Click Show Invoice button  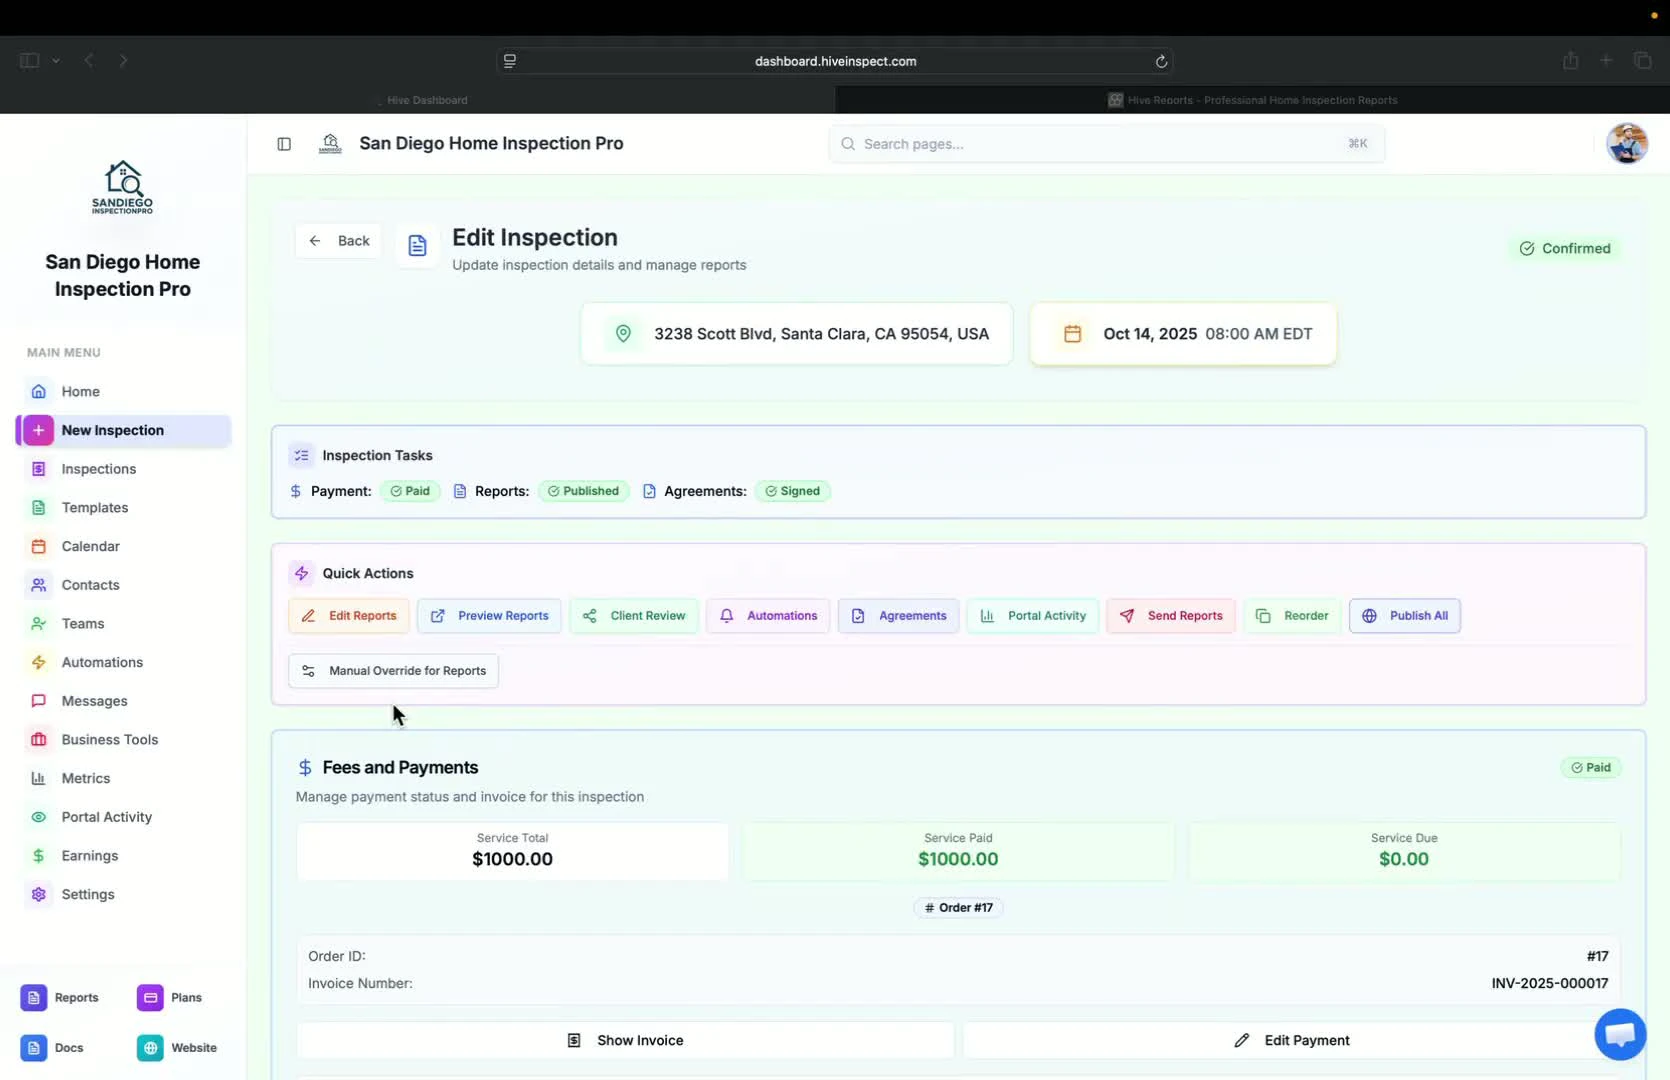[x=625, y=1041]
